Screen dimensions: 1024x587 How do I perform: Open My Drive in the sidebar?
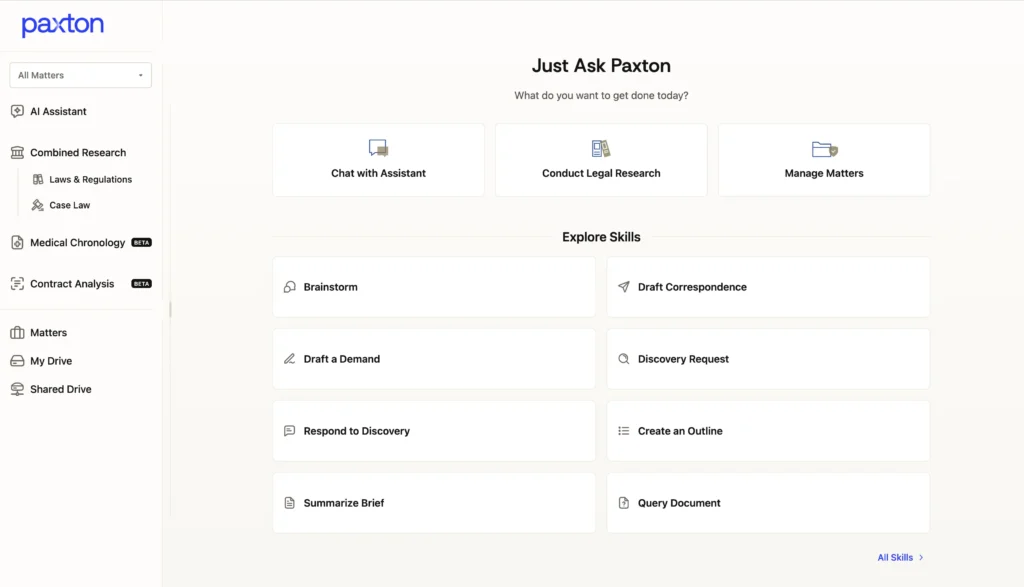click(51, 361)
